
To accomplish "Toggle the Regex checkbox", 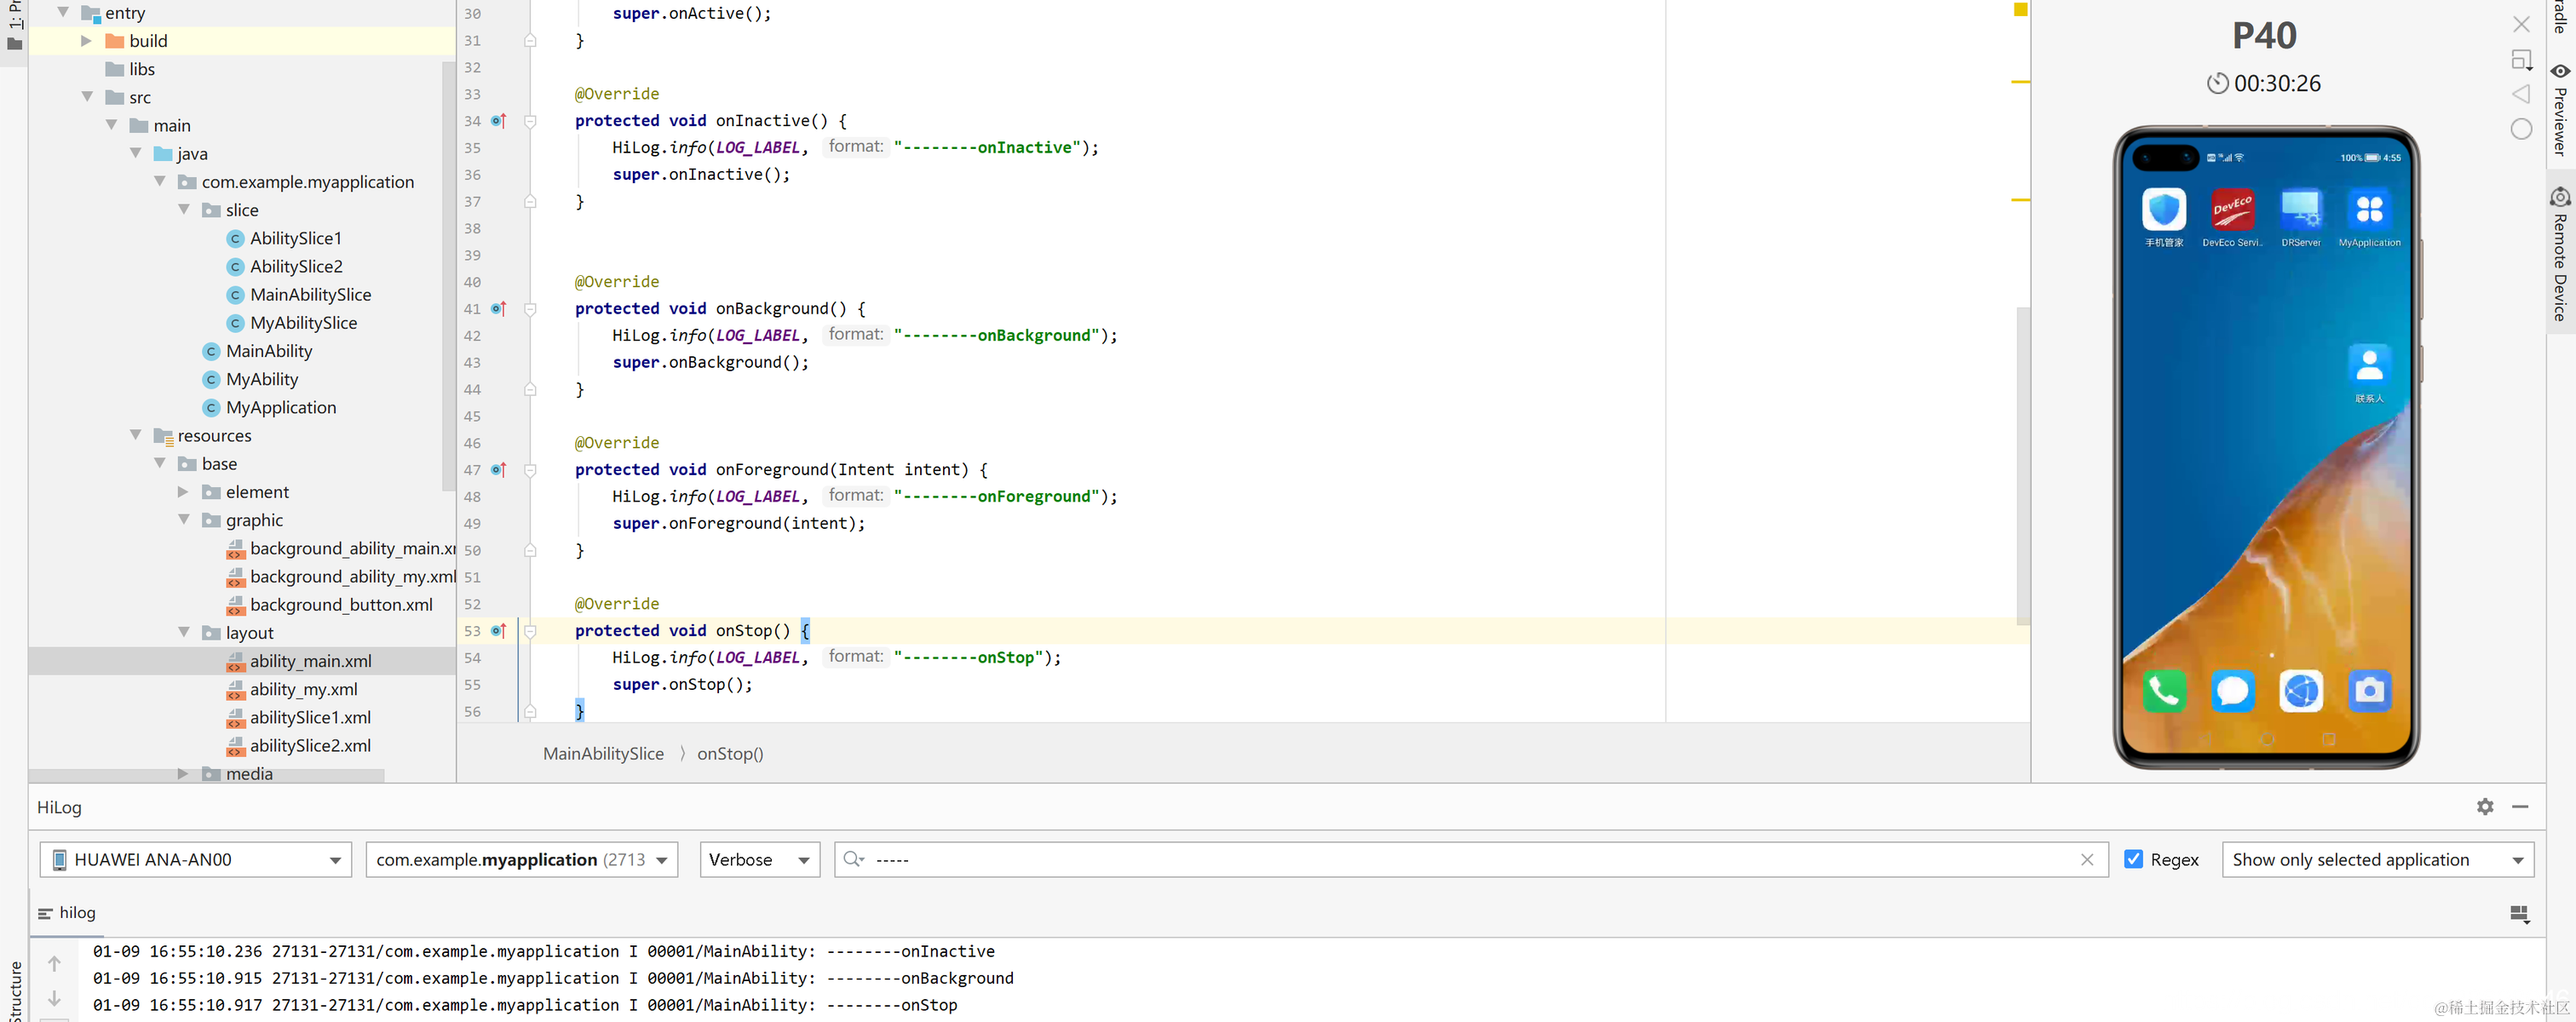I will tap(2133, 859).
